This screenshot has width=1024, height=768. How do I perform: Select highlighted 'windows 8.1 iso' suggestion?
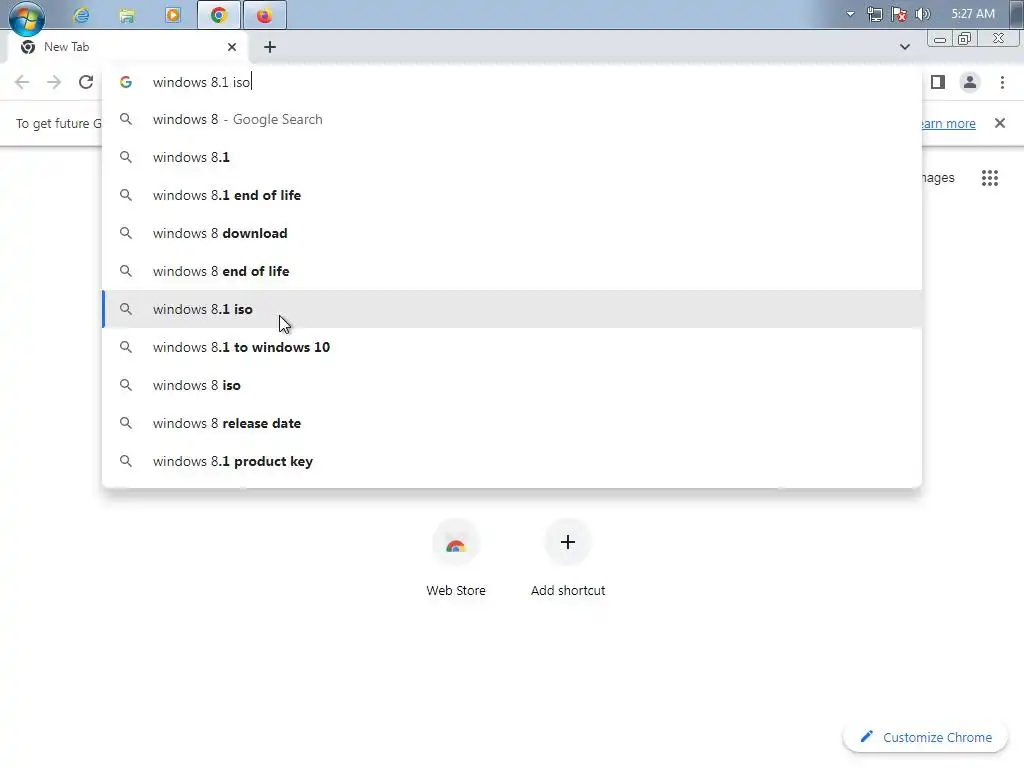click(512, 309)
